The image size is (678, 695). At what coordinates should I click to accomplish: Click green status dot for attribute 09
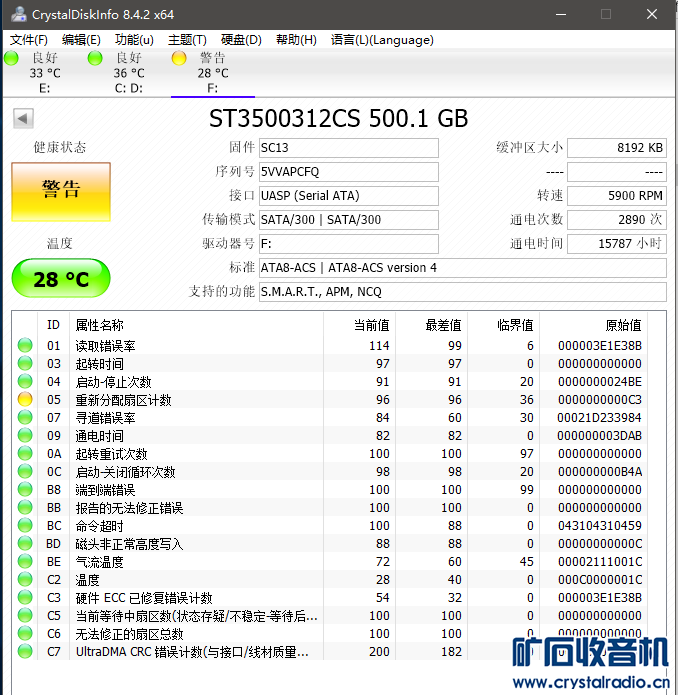[25, 435]
